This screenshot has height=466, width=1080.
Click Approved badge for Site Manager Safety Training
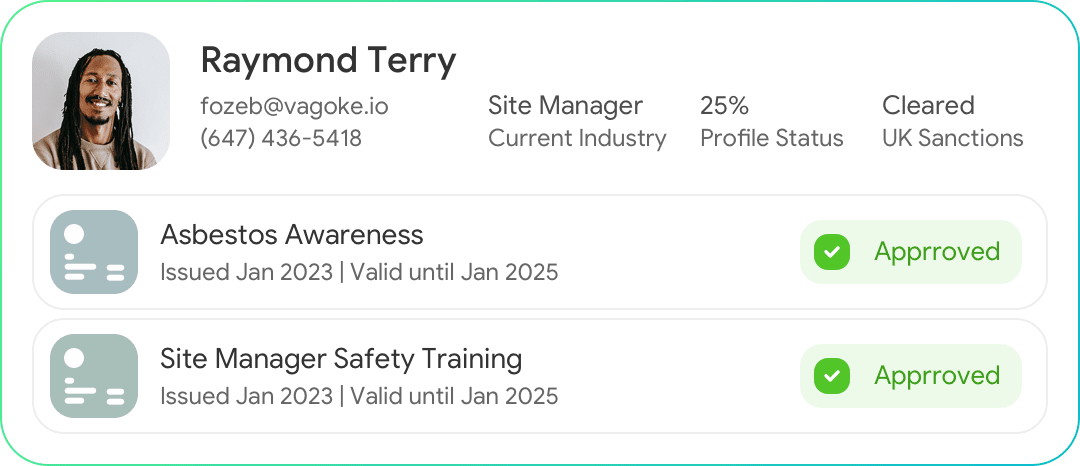click(x=910, y=376)
